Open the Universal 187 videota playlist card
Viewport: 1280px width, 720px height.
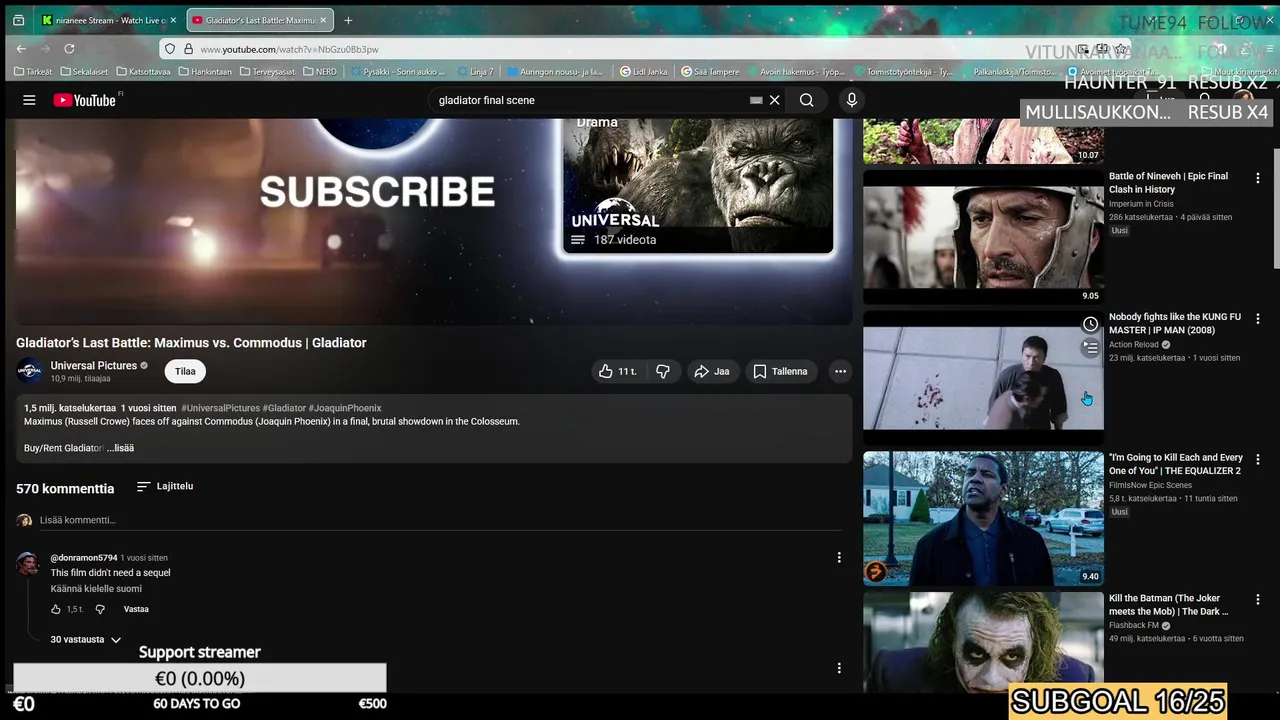pyautogui.click(x=697, y=185)
